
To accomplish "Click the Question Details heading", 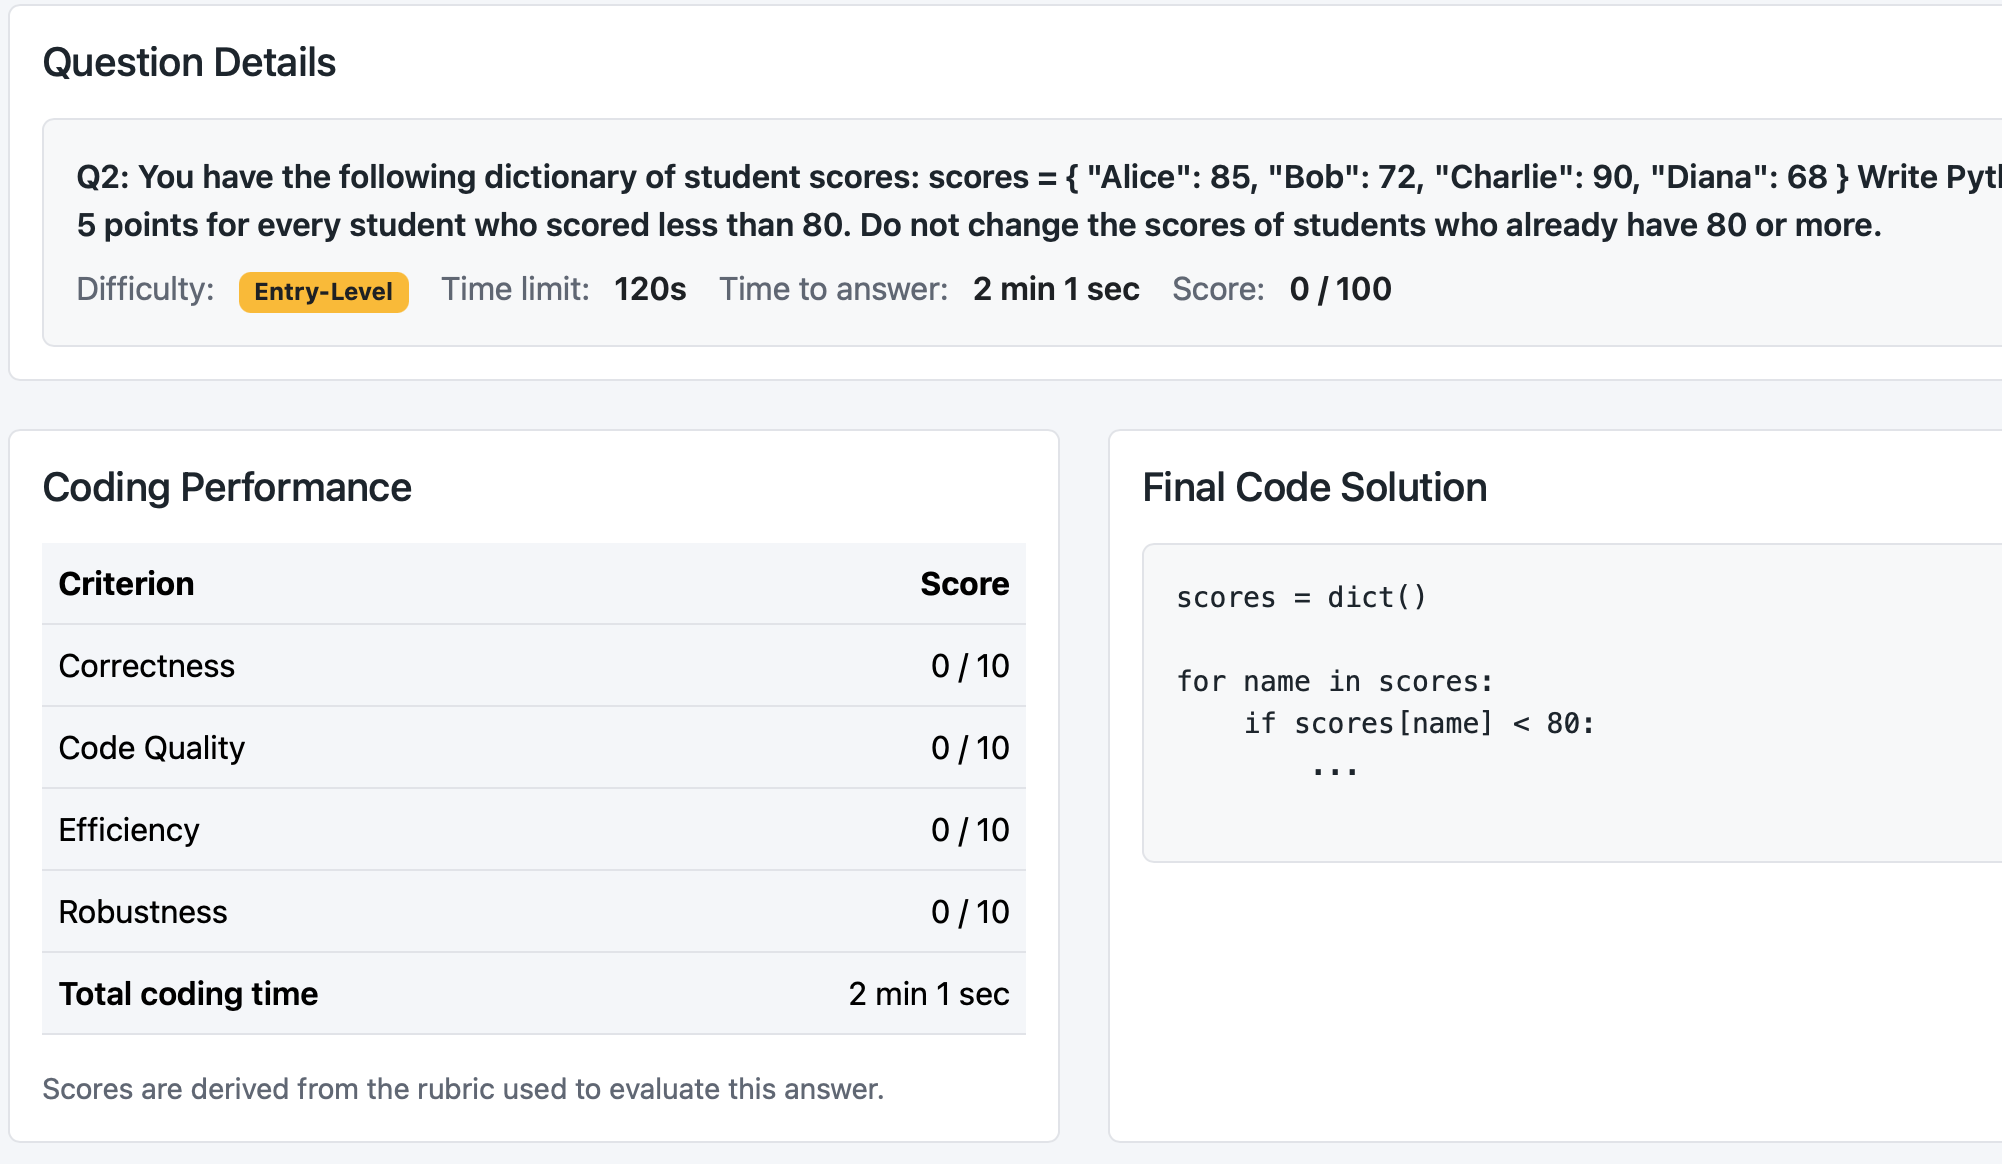I will pyautogui.click(x=189, y=63).
